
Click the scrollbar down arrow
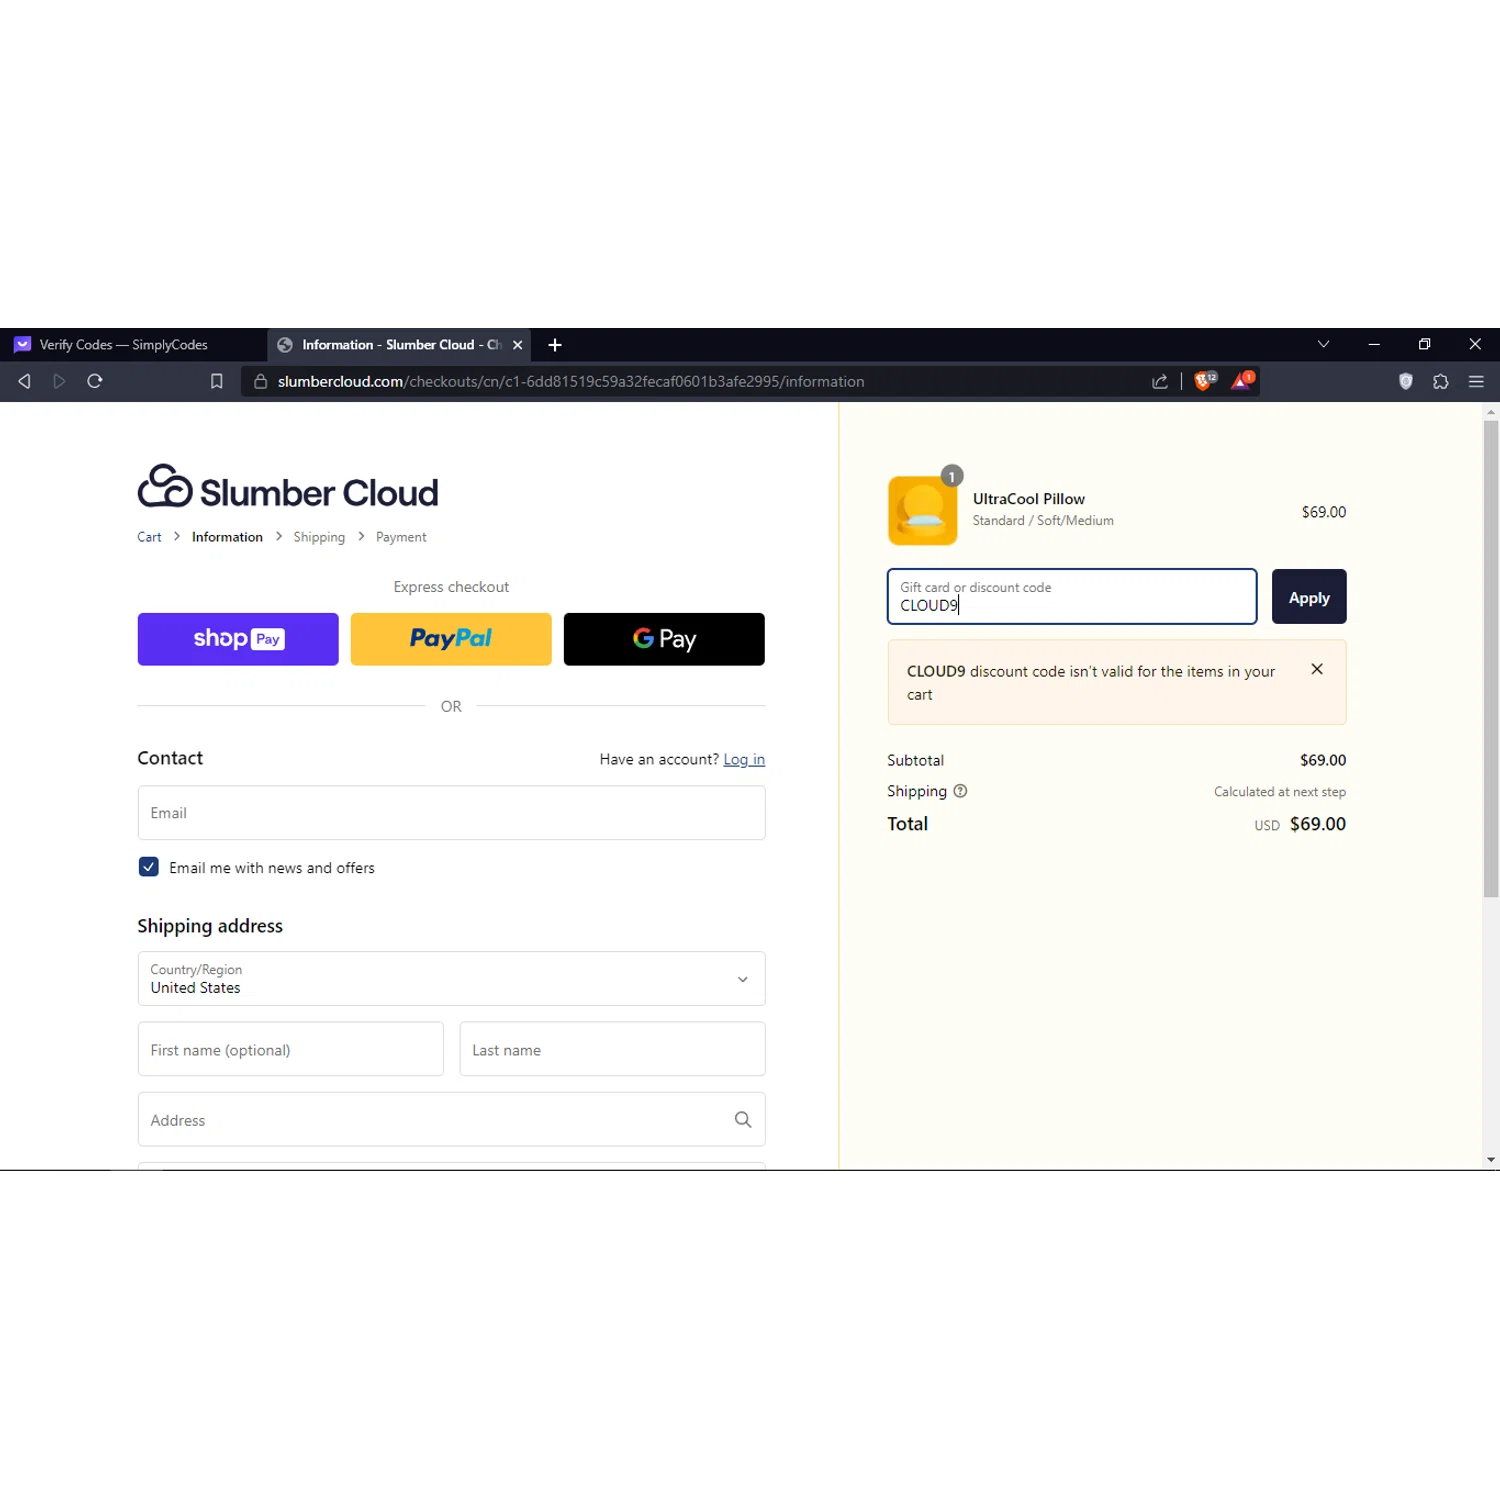click(x=1491, y=1160)
